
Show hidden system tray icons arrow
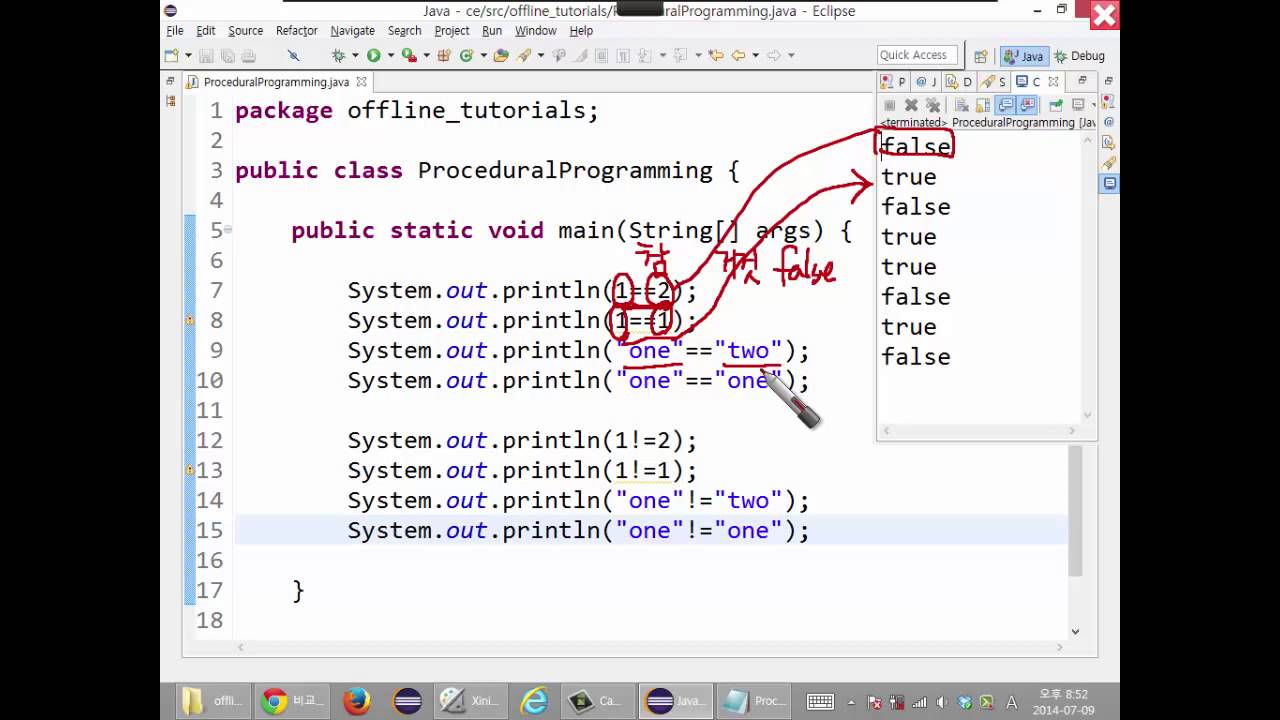pyautogui.click(x=852, y=702)
